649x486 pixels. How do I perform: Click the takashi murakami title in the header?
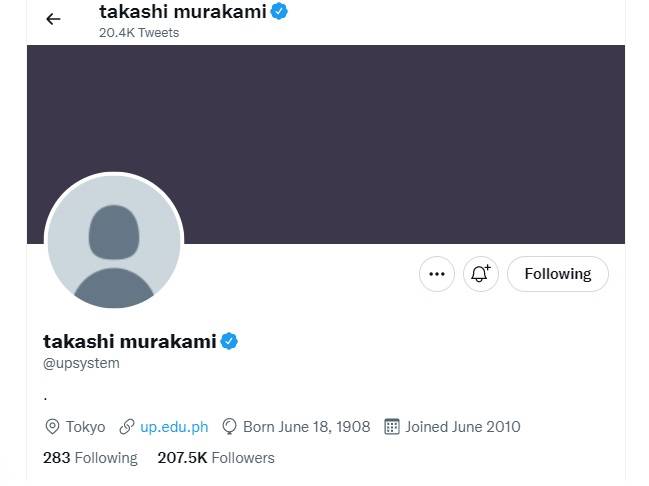pyautogui.click(x=182, y=12)
